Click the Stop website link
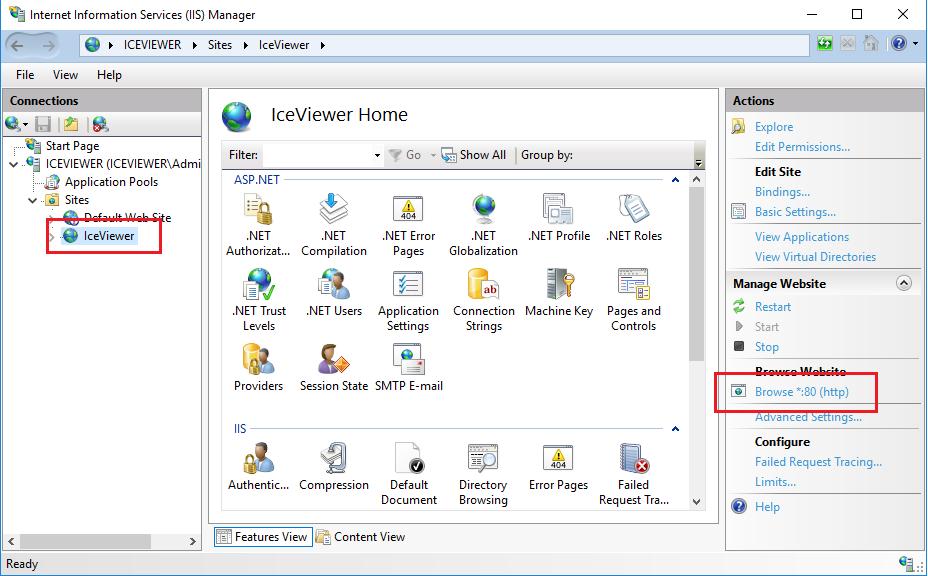The height and width of the screenshot is (576, 928). click(766, 347)
